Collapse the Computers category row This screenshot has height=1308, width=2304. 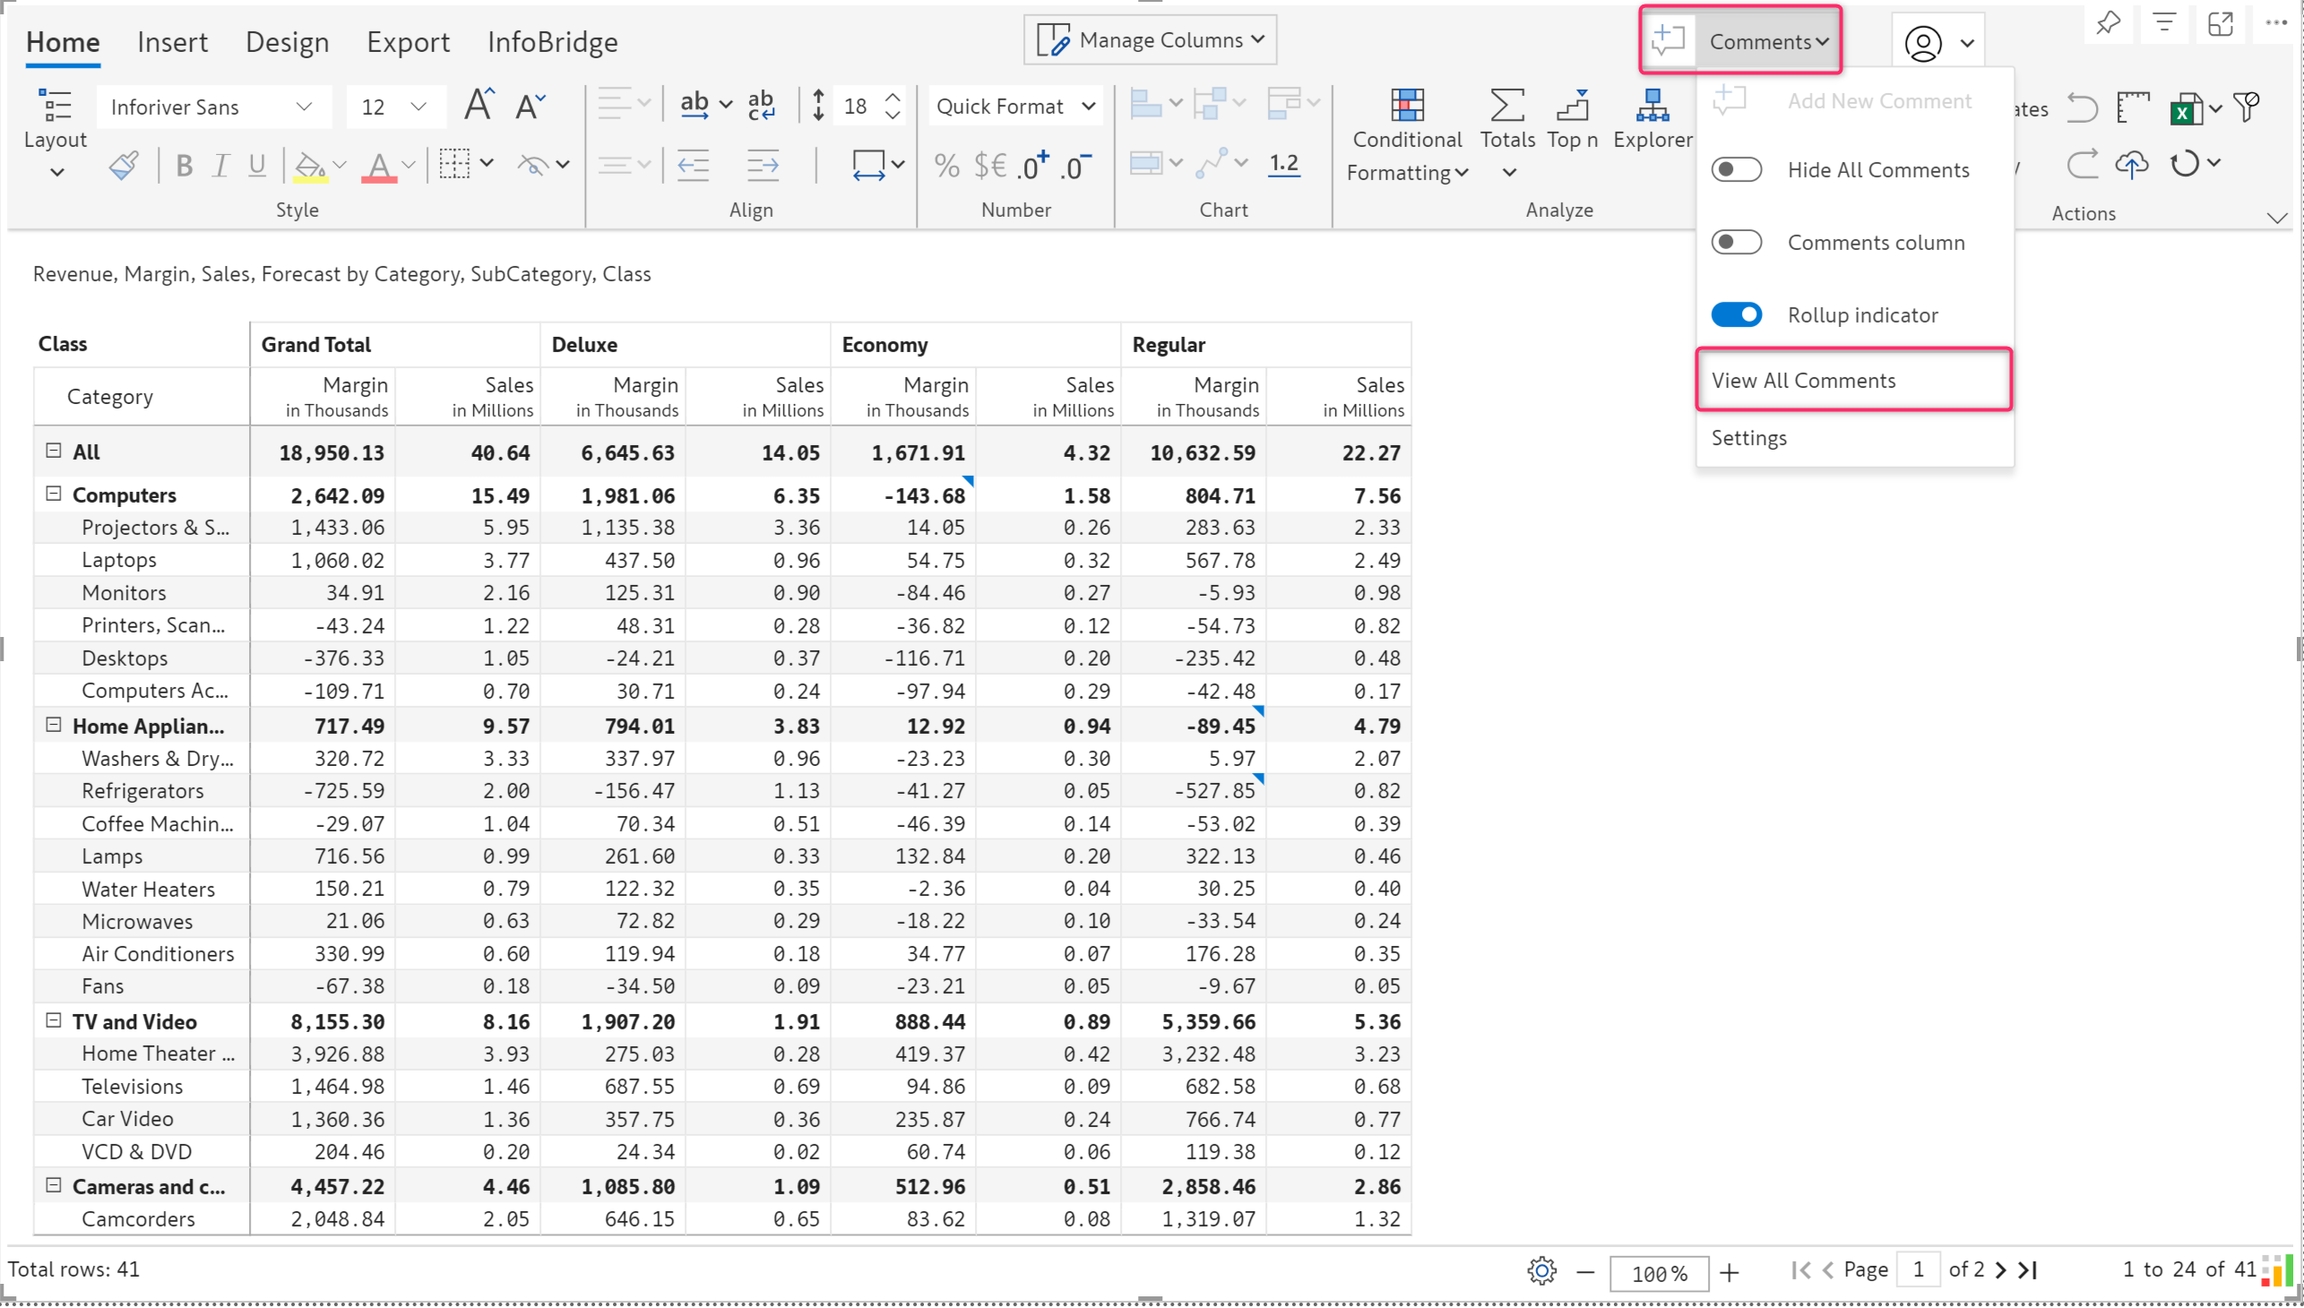(x=54, y=494)
